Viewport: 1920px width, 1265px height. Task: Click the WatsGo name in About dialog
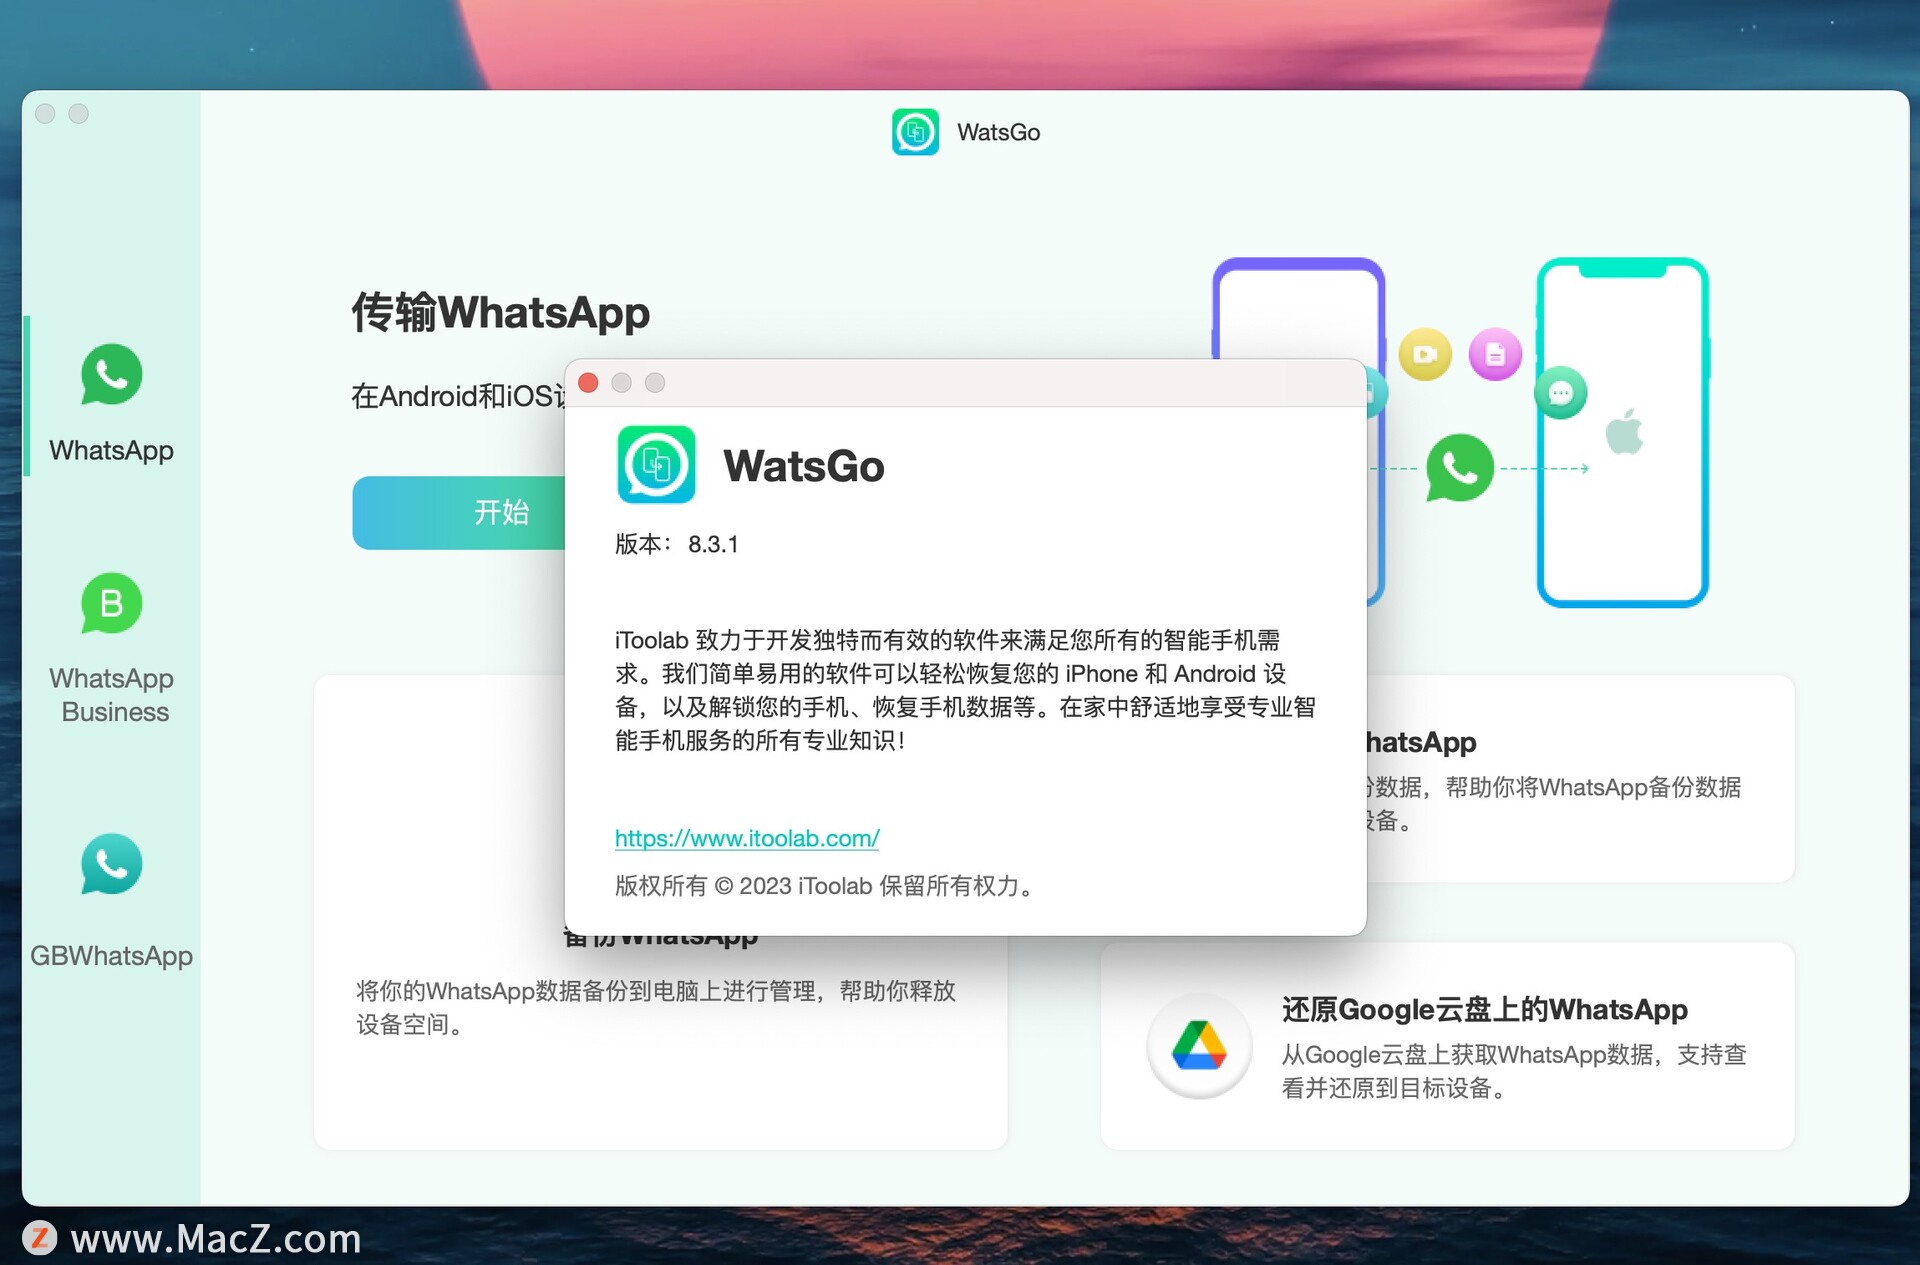point(804,466)
